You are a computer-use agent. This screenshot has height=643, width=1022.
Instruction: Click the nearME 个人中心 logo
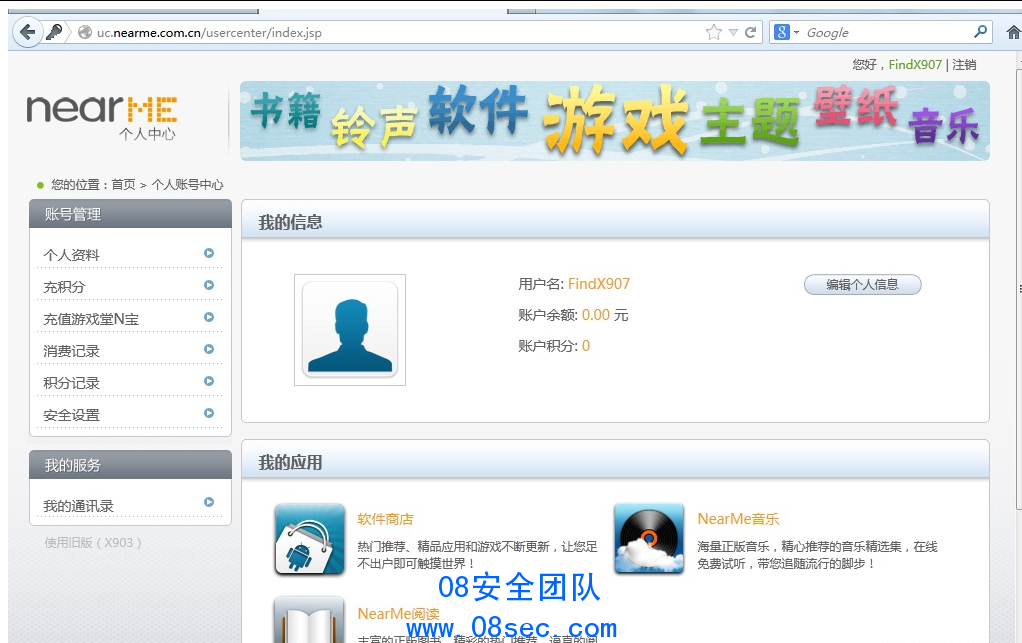102,117
